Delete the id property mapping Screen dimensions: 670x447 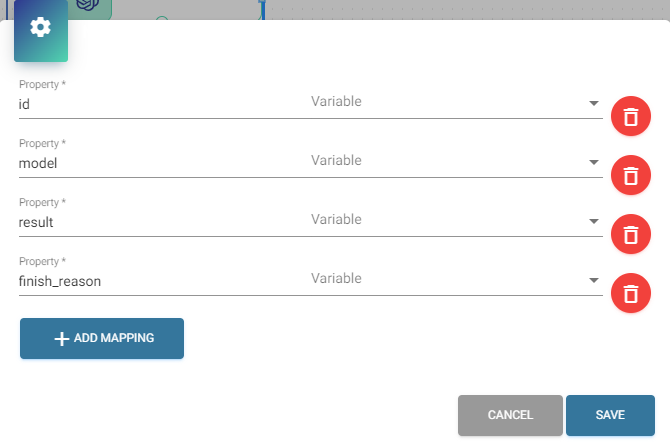[x=630, y=117]
